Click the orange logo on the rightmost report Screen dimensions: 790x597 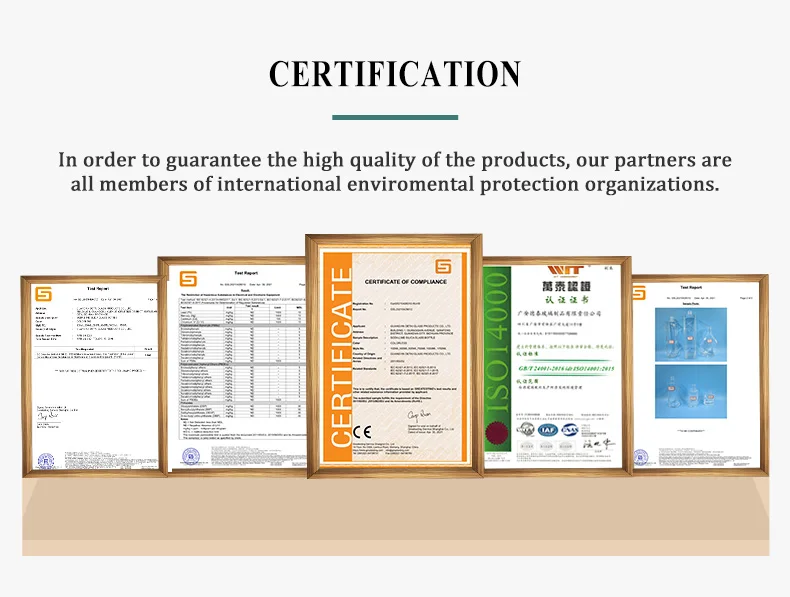pos(639,293)
